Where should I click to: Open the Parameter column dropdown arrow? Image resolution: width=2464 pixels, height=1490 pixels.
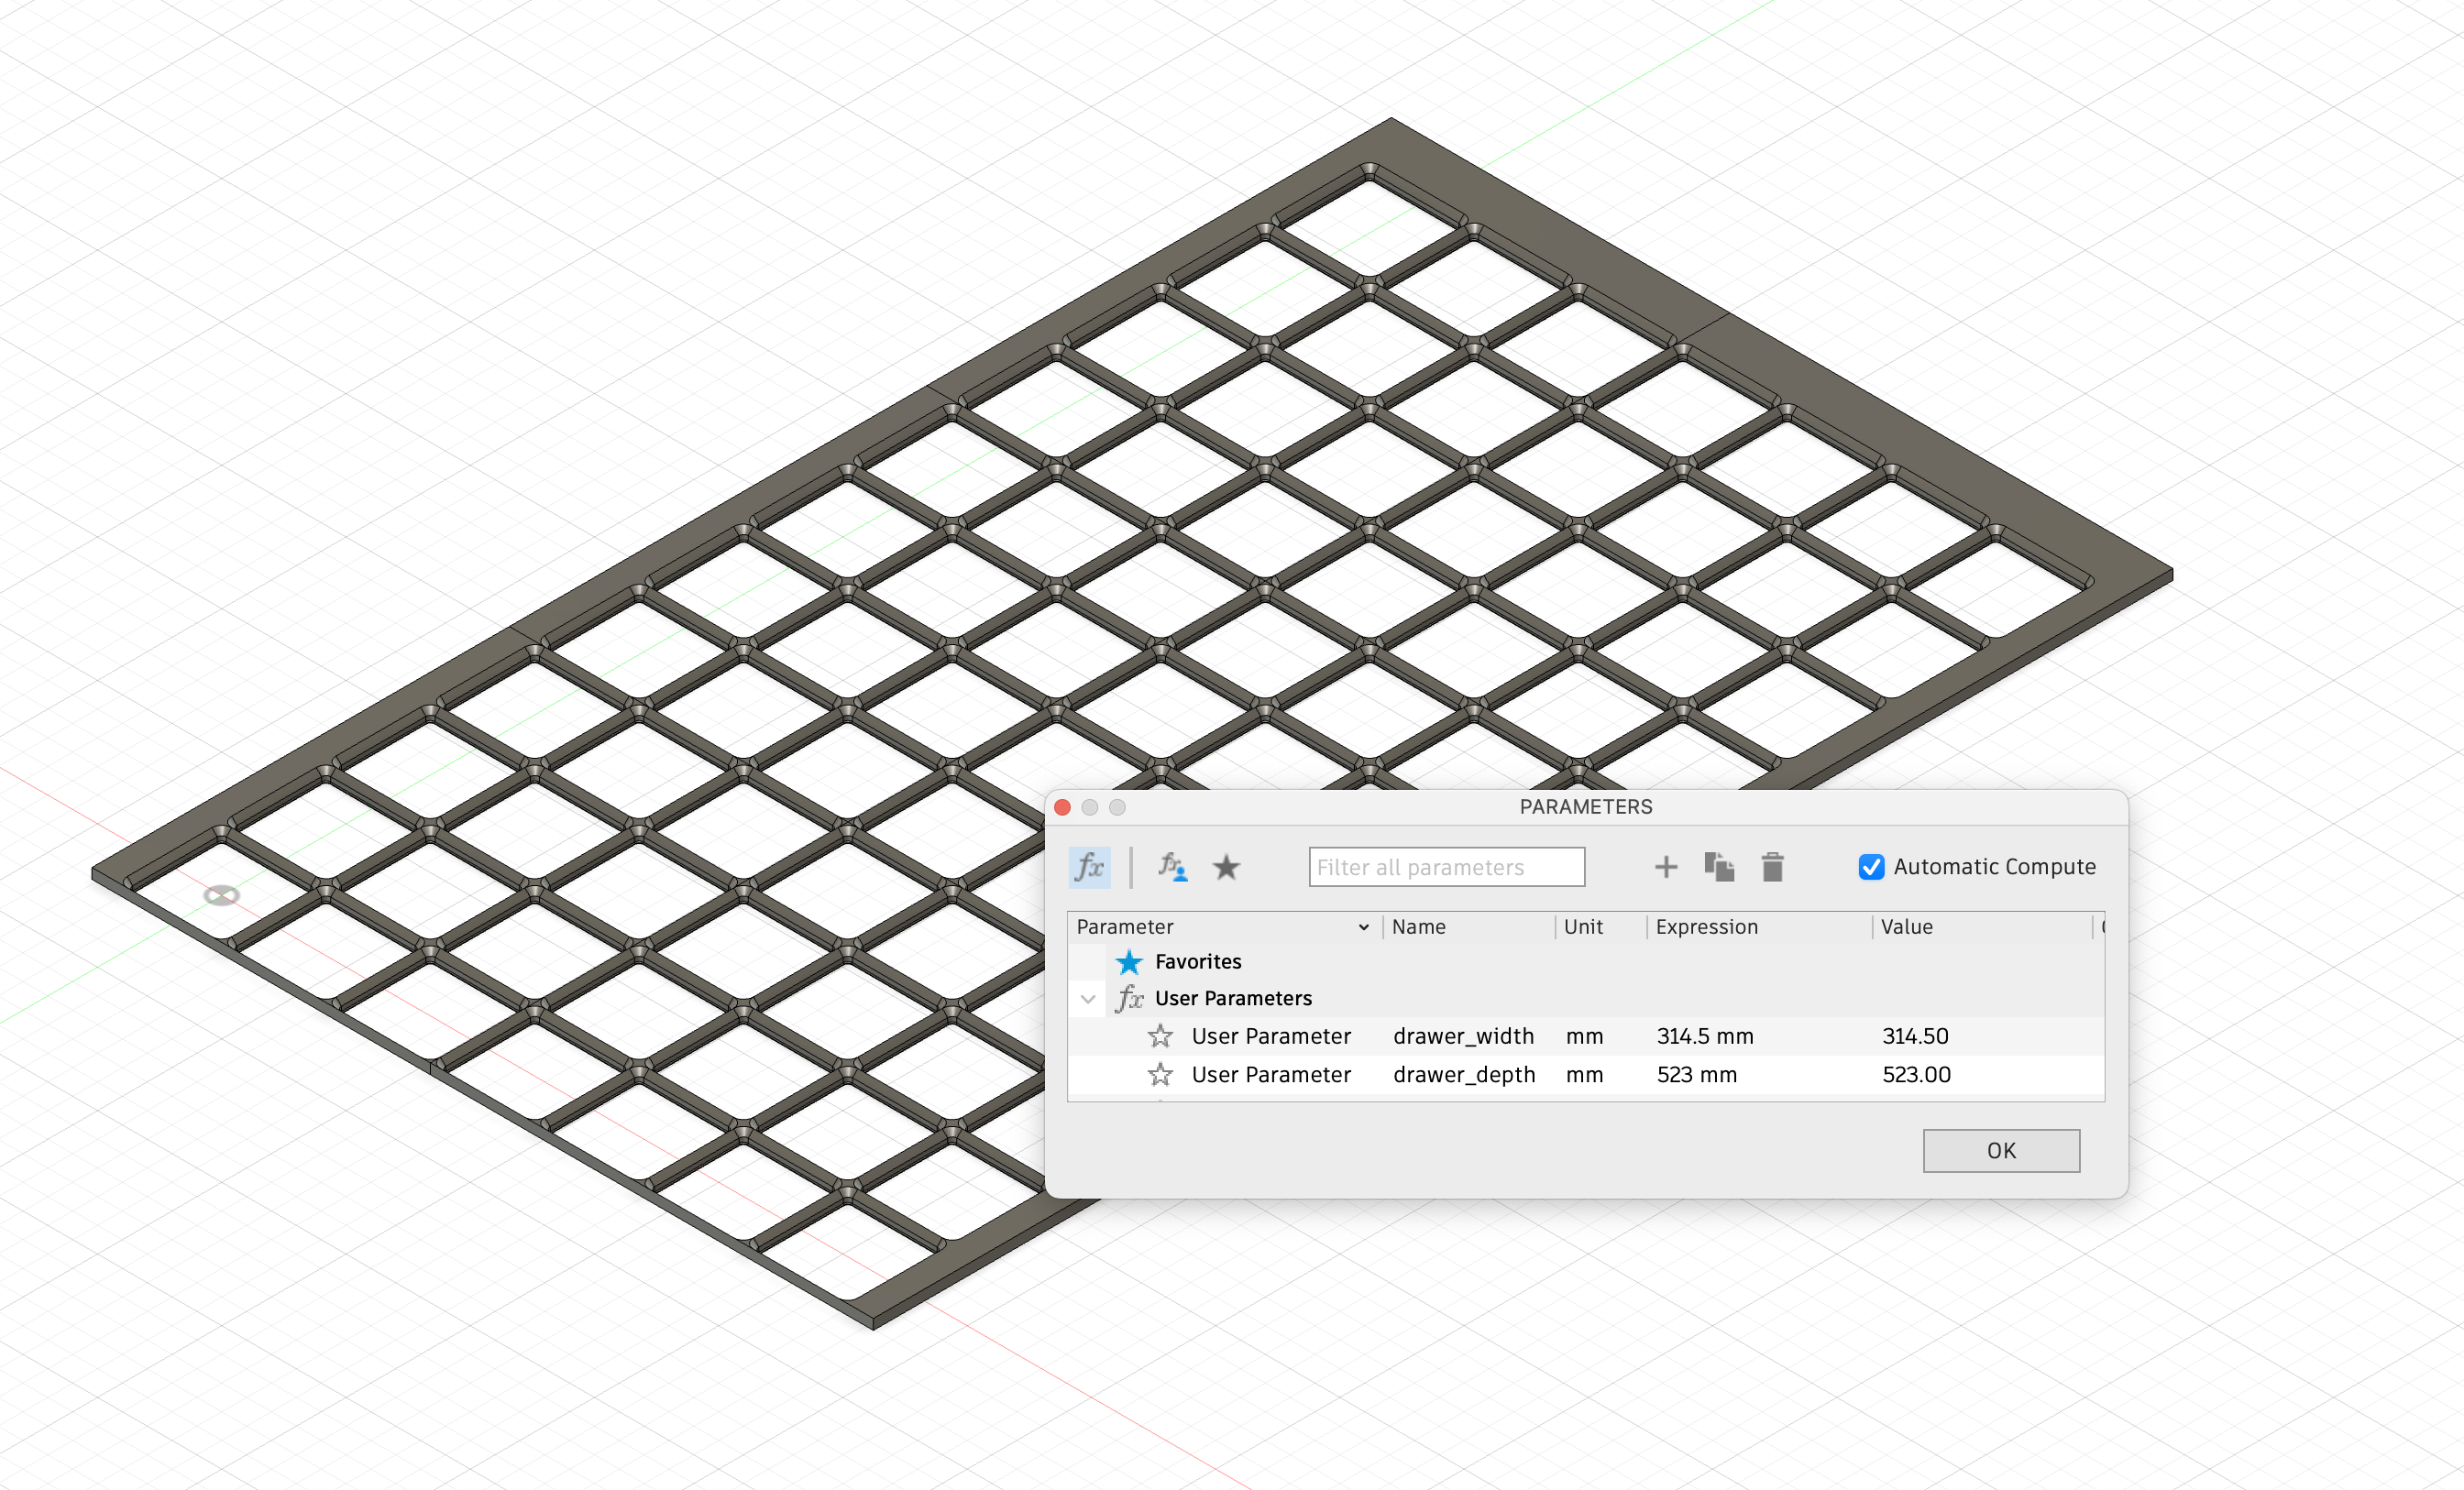point(1363,927)
